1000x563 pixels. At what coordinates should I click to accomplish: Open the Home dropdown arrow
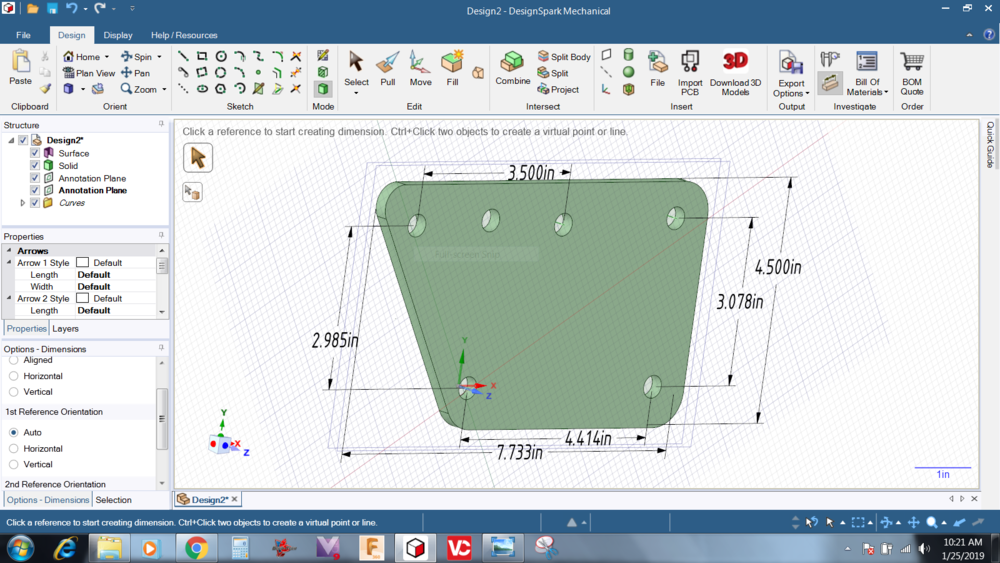pos(107,57)
